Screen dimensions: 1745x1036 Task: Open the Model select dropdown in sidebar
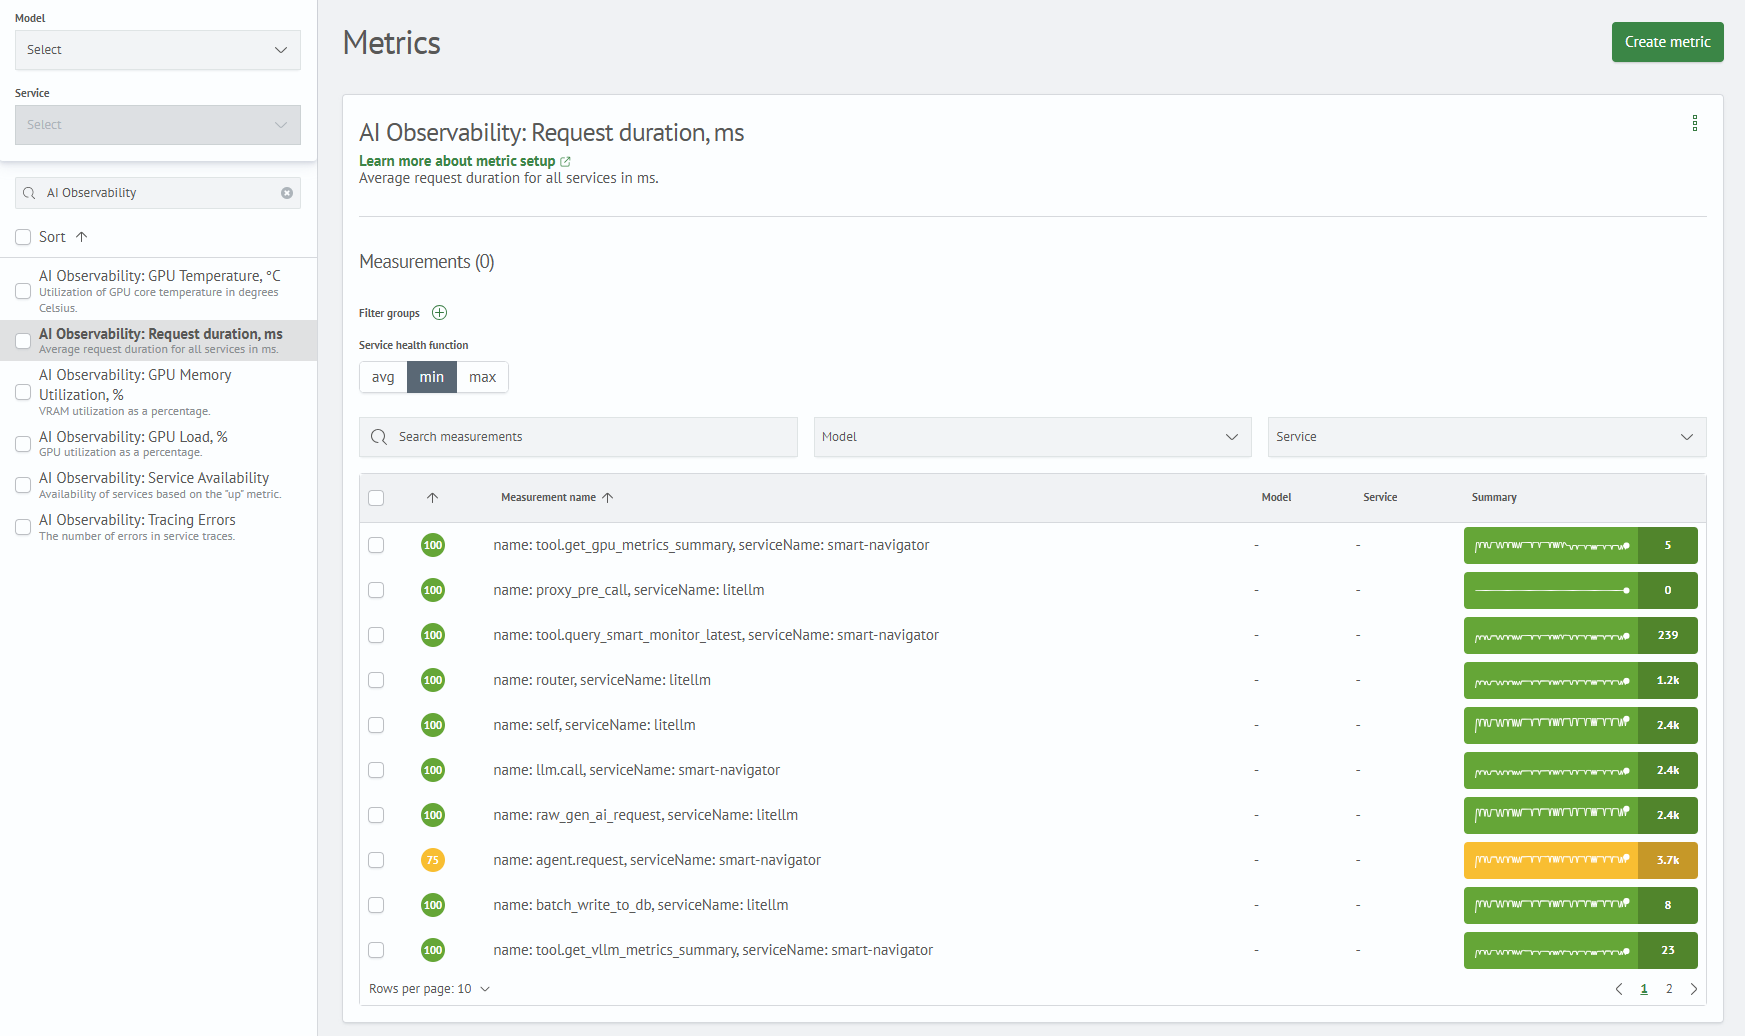(158, 50)
